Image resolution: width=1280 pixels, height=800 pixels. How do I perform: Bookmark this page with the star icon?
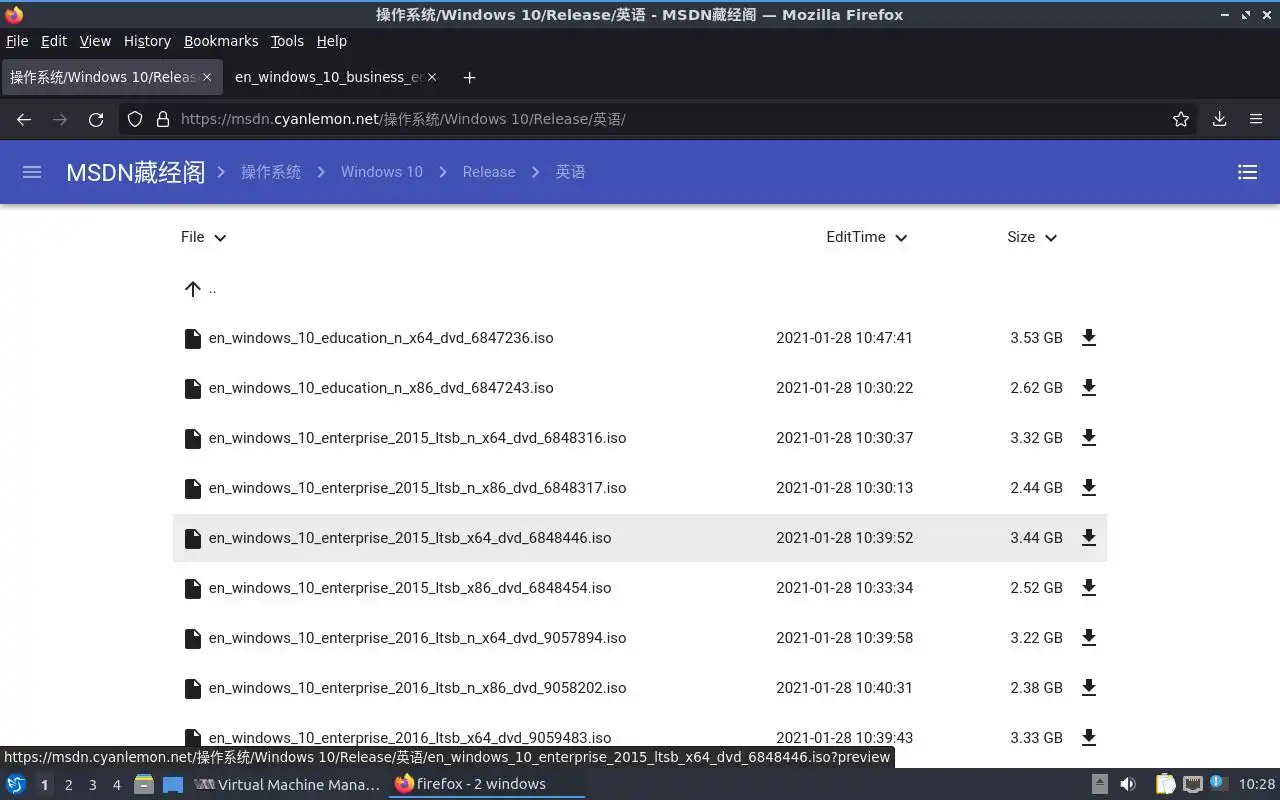pyautogui.click(x=1181, y=119)
